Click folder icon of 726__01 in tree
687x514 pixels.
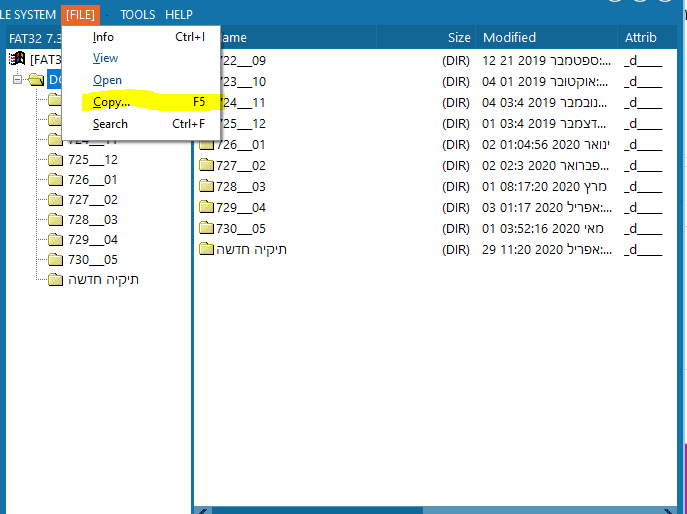point(55,180)
